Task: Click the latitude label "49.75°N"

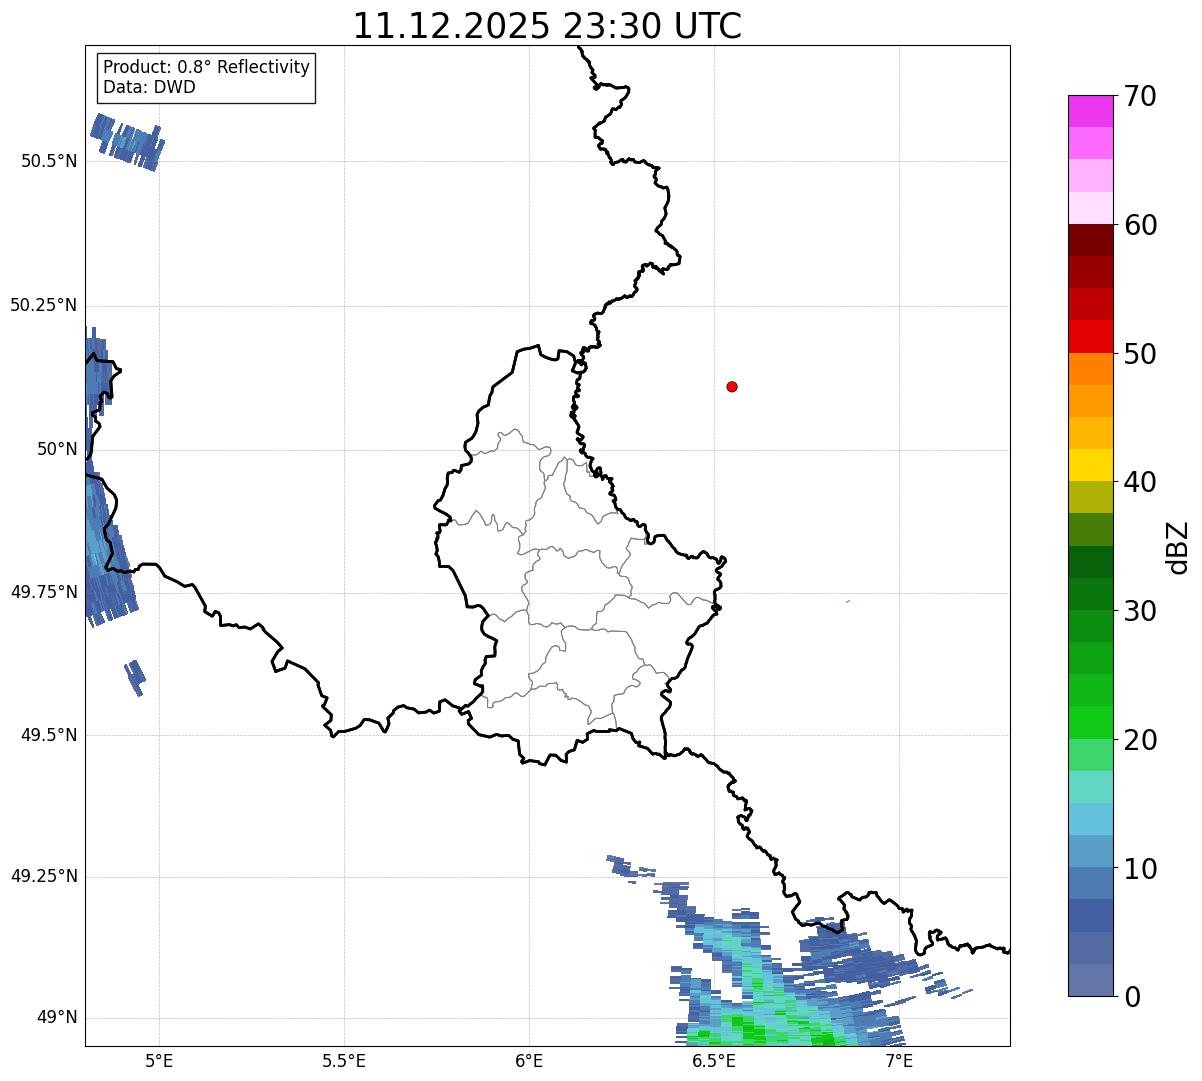Action: coord(43,592)
